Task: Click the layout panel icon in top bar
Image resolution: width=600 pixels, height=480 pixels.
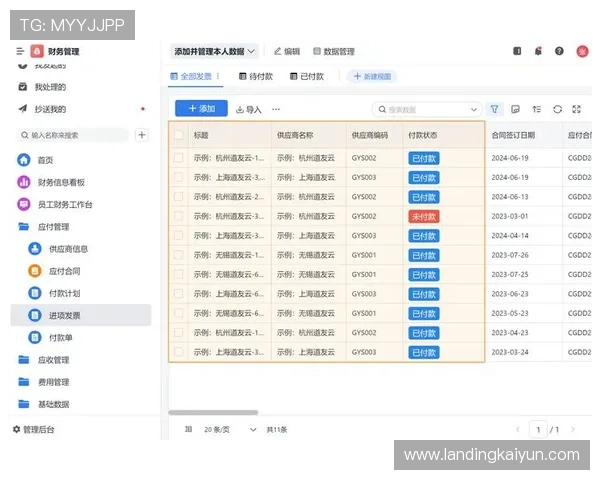Action: [517, 51]
